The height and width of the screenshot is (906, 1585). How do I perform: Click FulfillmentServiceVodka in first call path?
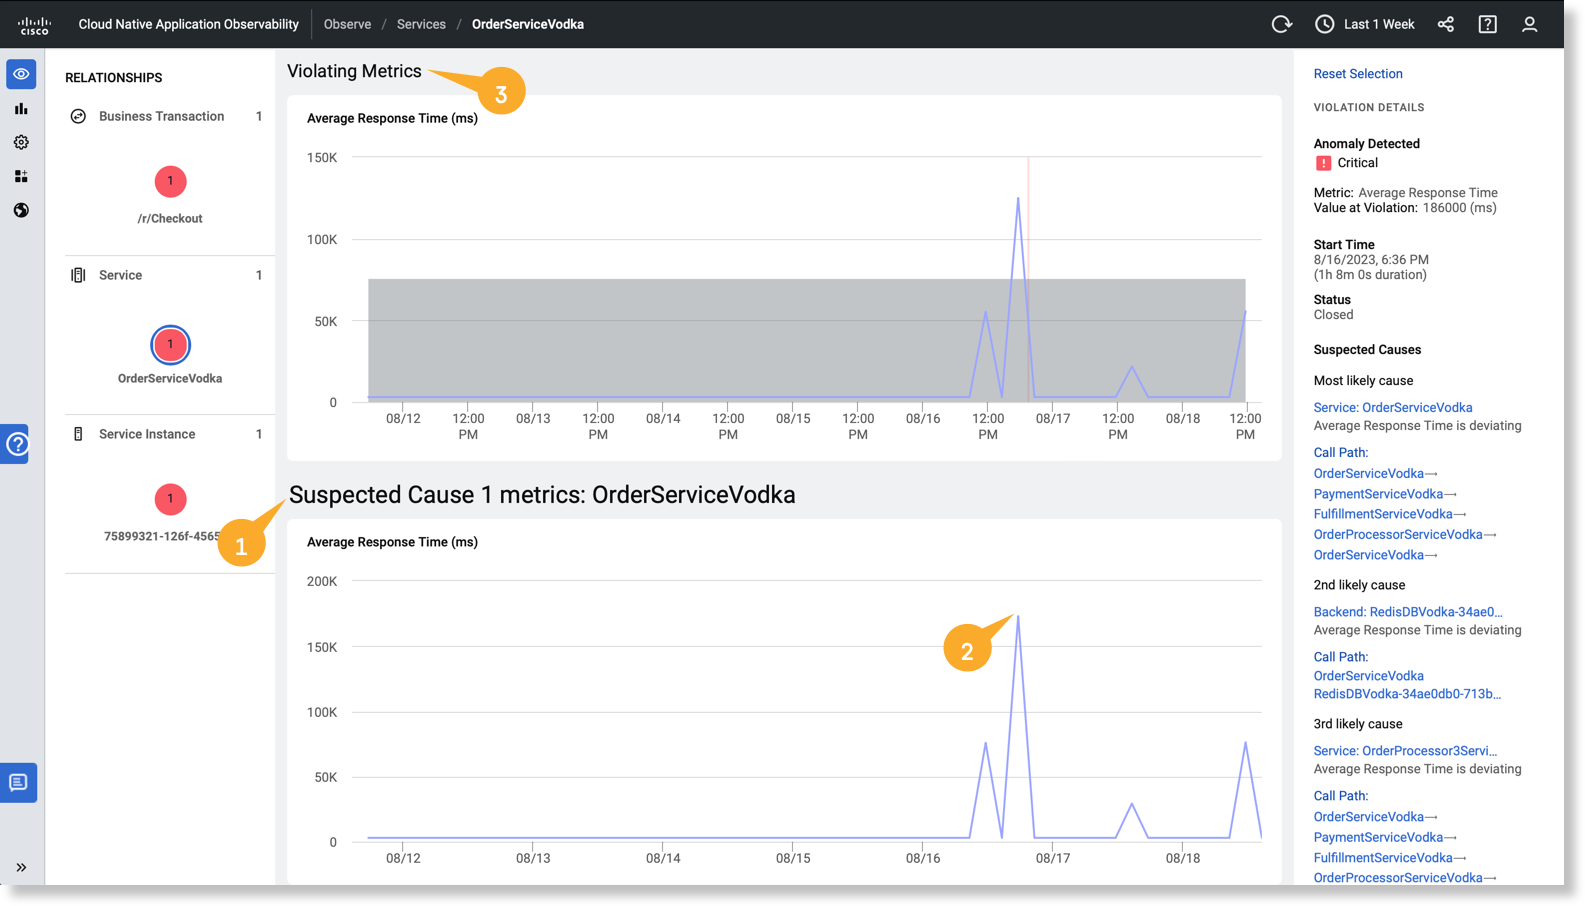1382,514
